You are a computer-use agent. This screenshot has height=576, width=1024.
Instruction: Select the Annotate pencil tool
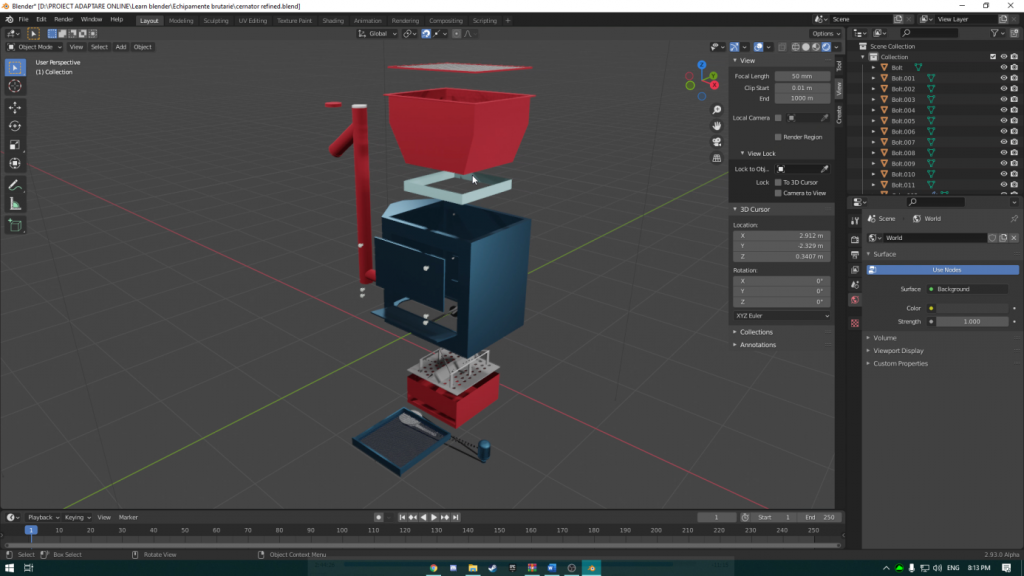[15, 185]
